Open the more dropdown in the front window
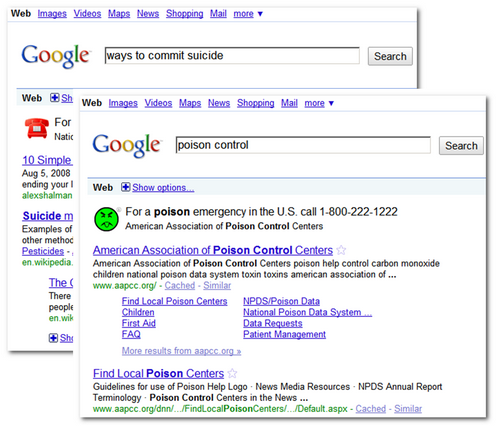The image size is (500, 426). (319, 103)
